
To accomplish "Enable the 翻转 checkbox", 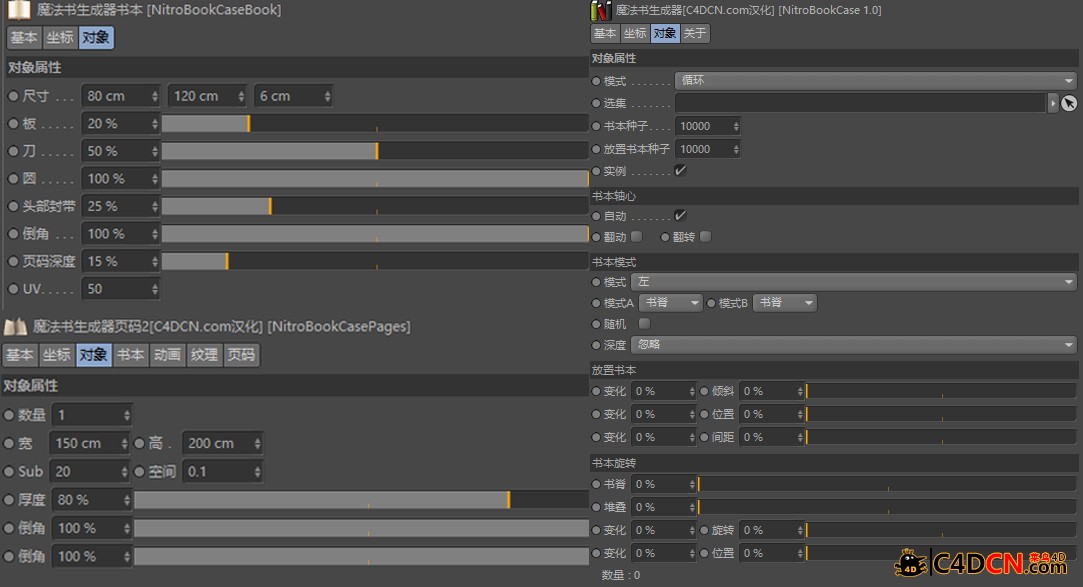I will [705, 237].
